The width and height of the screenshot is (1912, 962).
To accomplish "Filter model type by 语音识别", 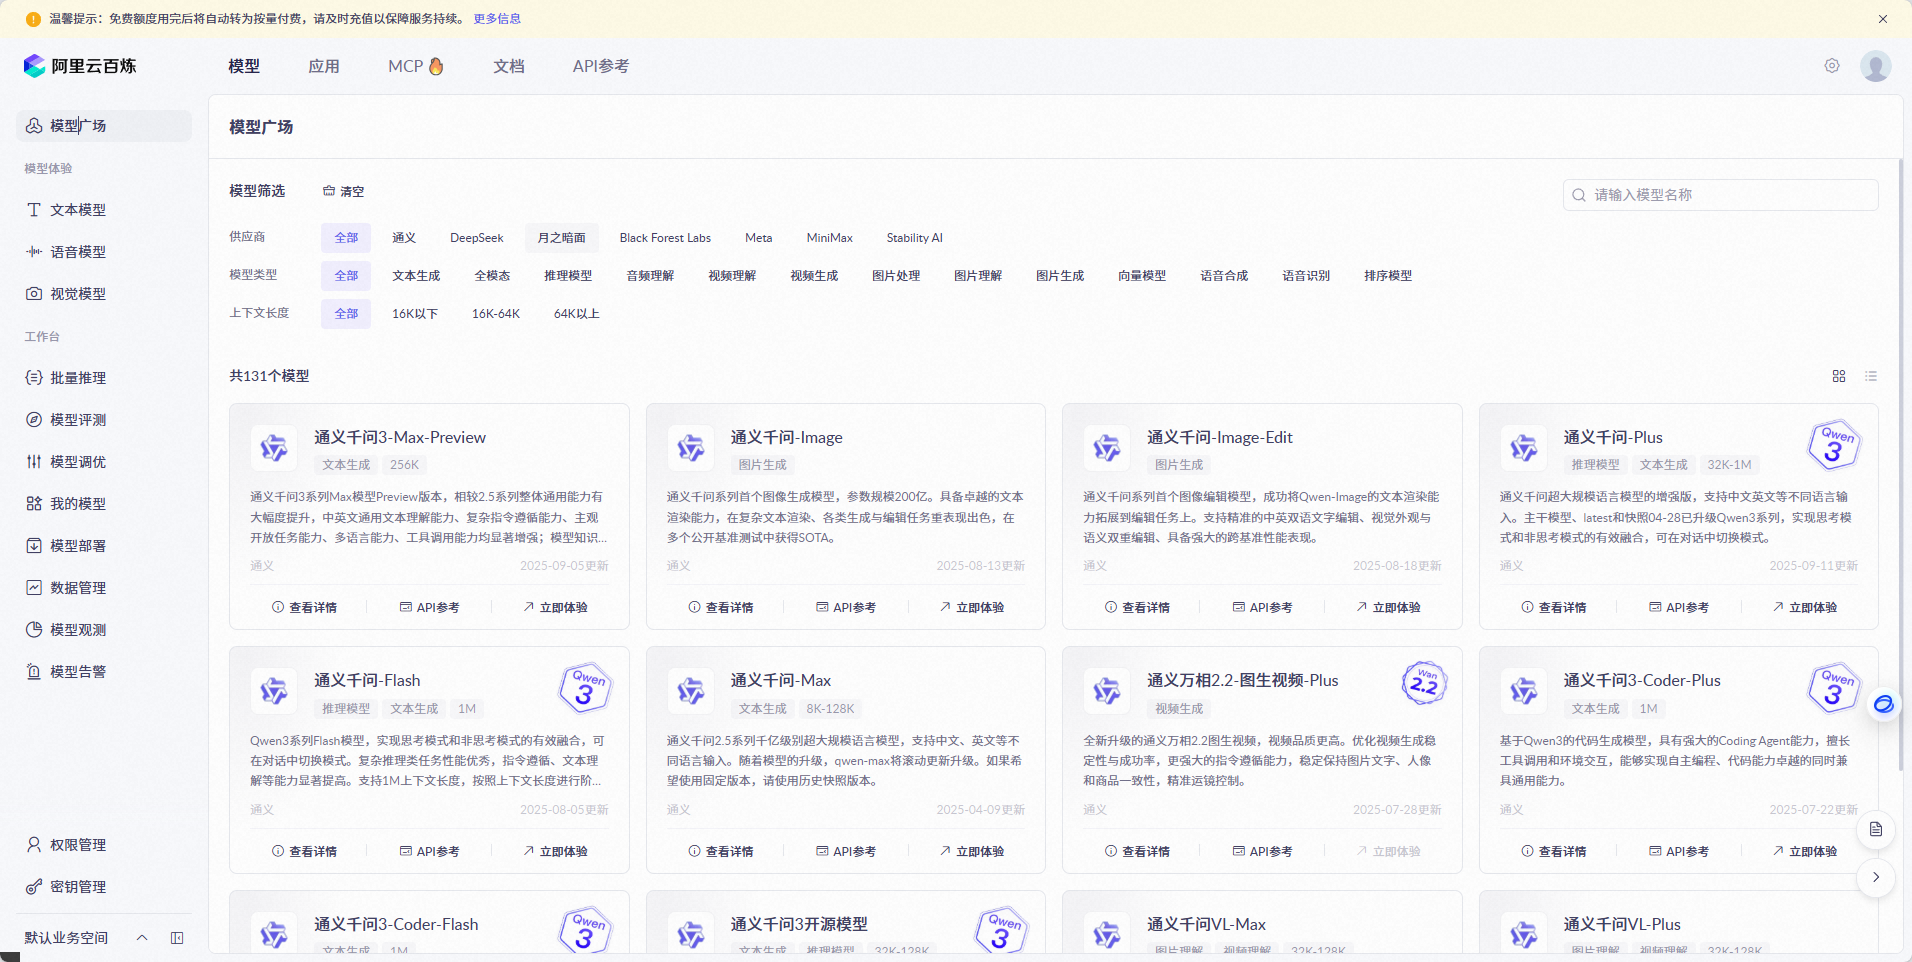I will [1306, 276].
